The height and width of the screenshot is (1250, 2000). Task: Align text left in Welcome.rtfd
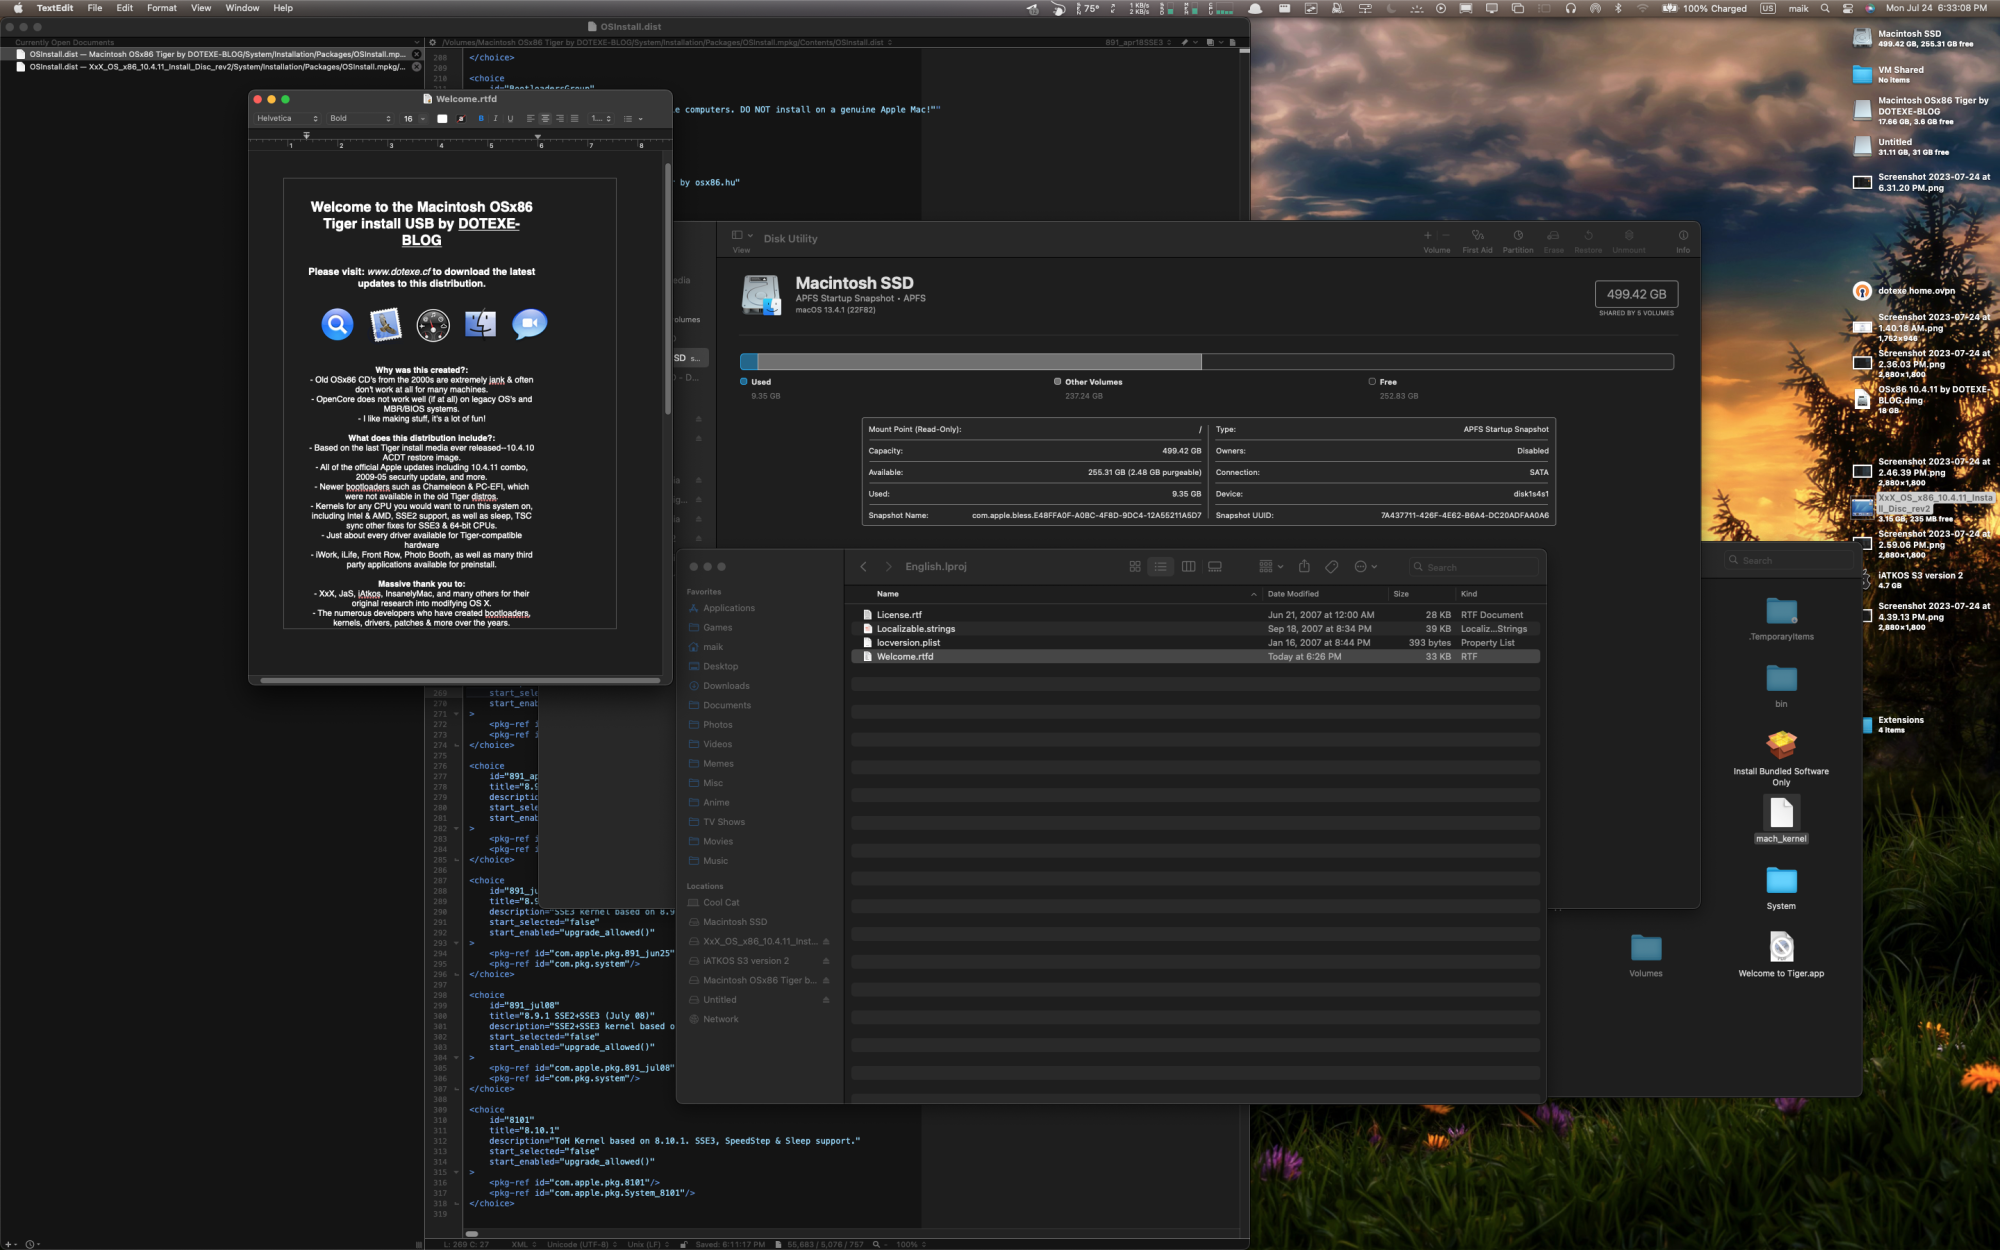point(530,118)
